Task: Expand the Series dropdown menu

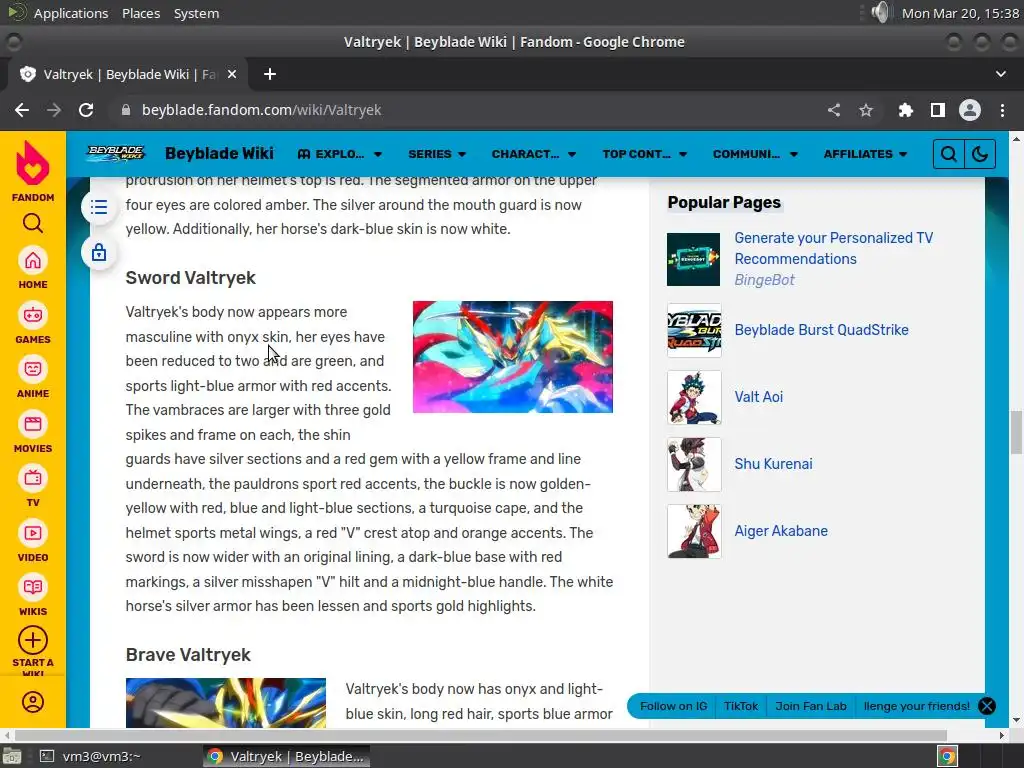Action: [x=437, y=154]
